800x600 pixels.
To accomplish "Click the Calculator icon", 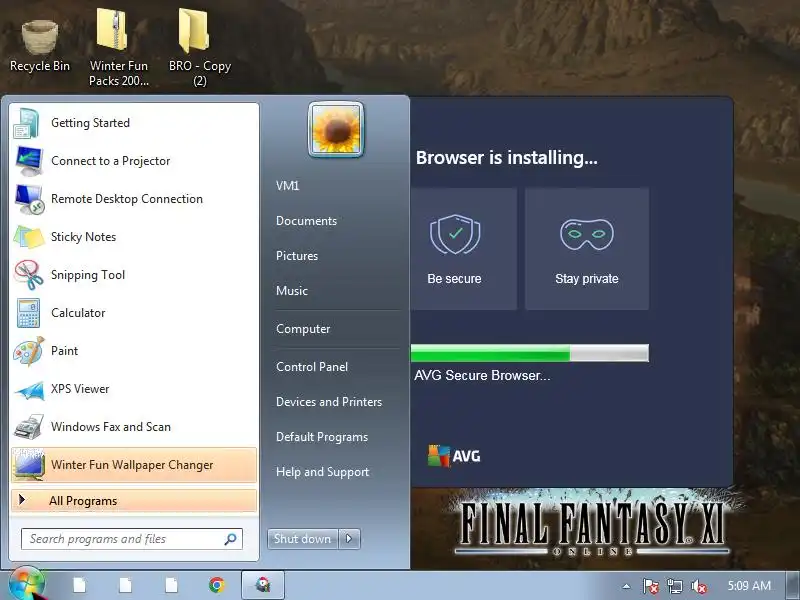I will 28,313.
